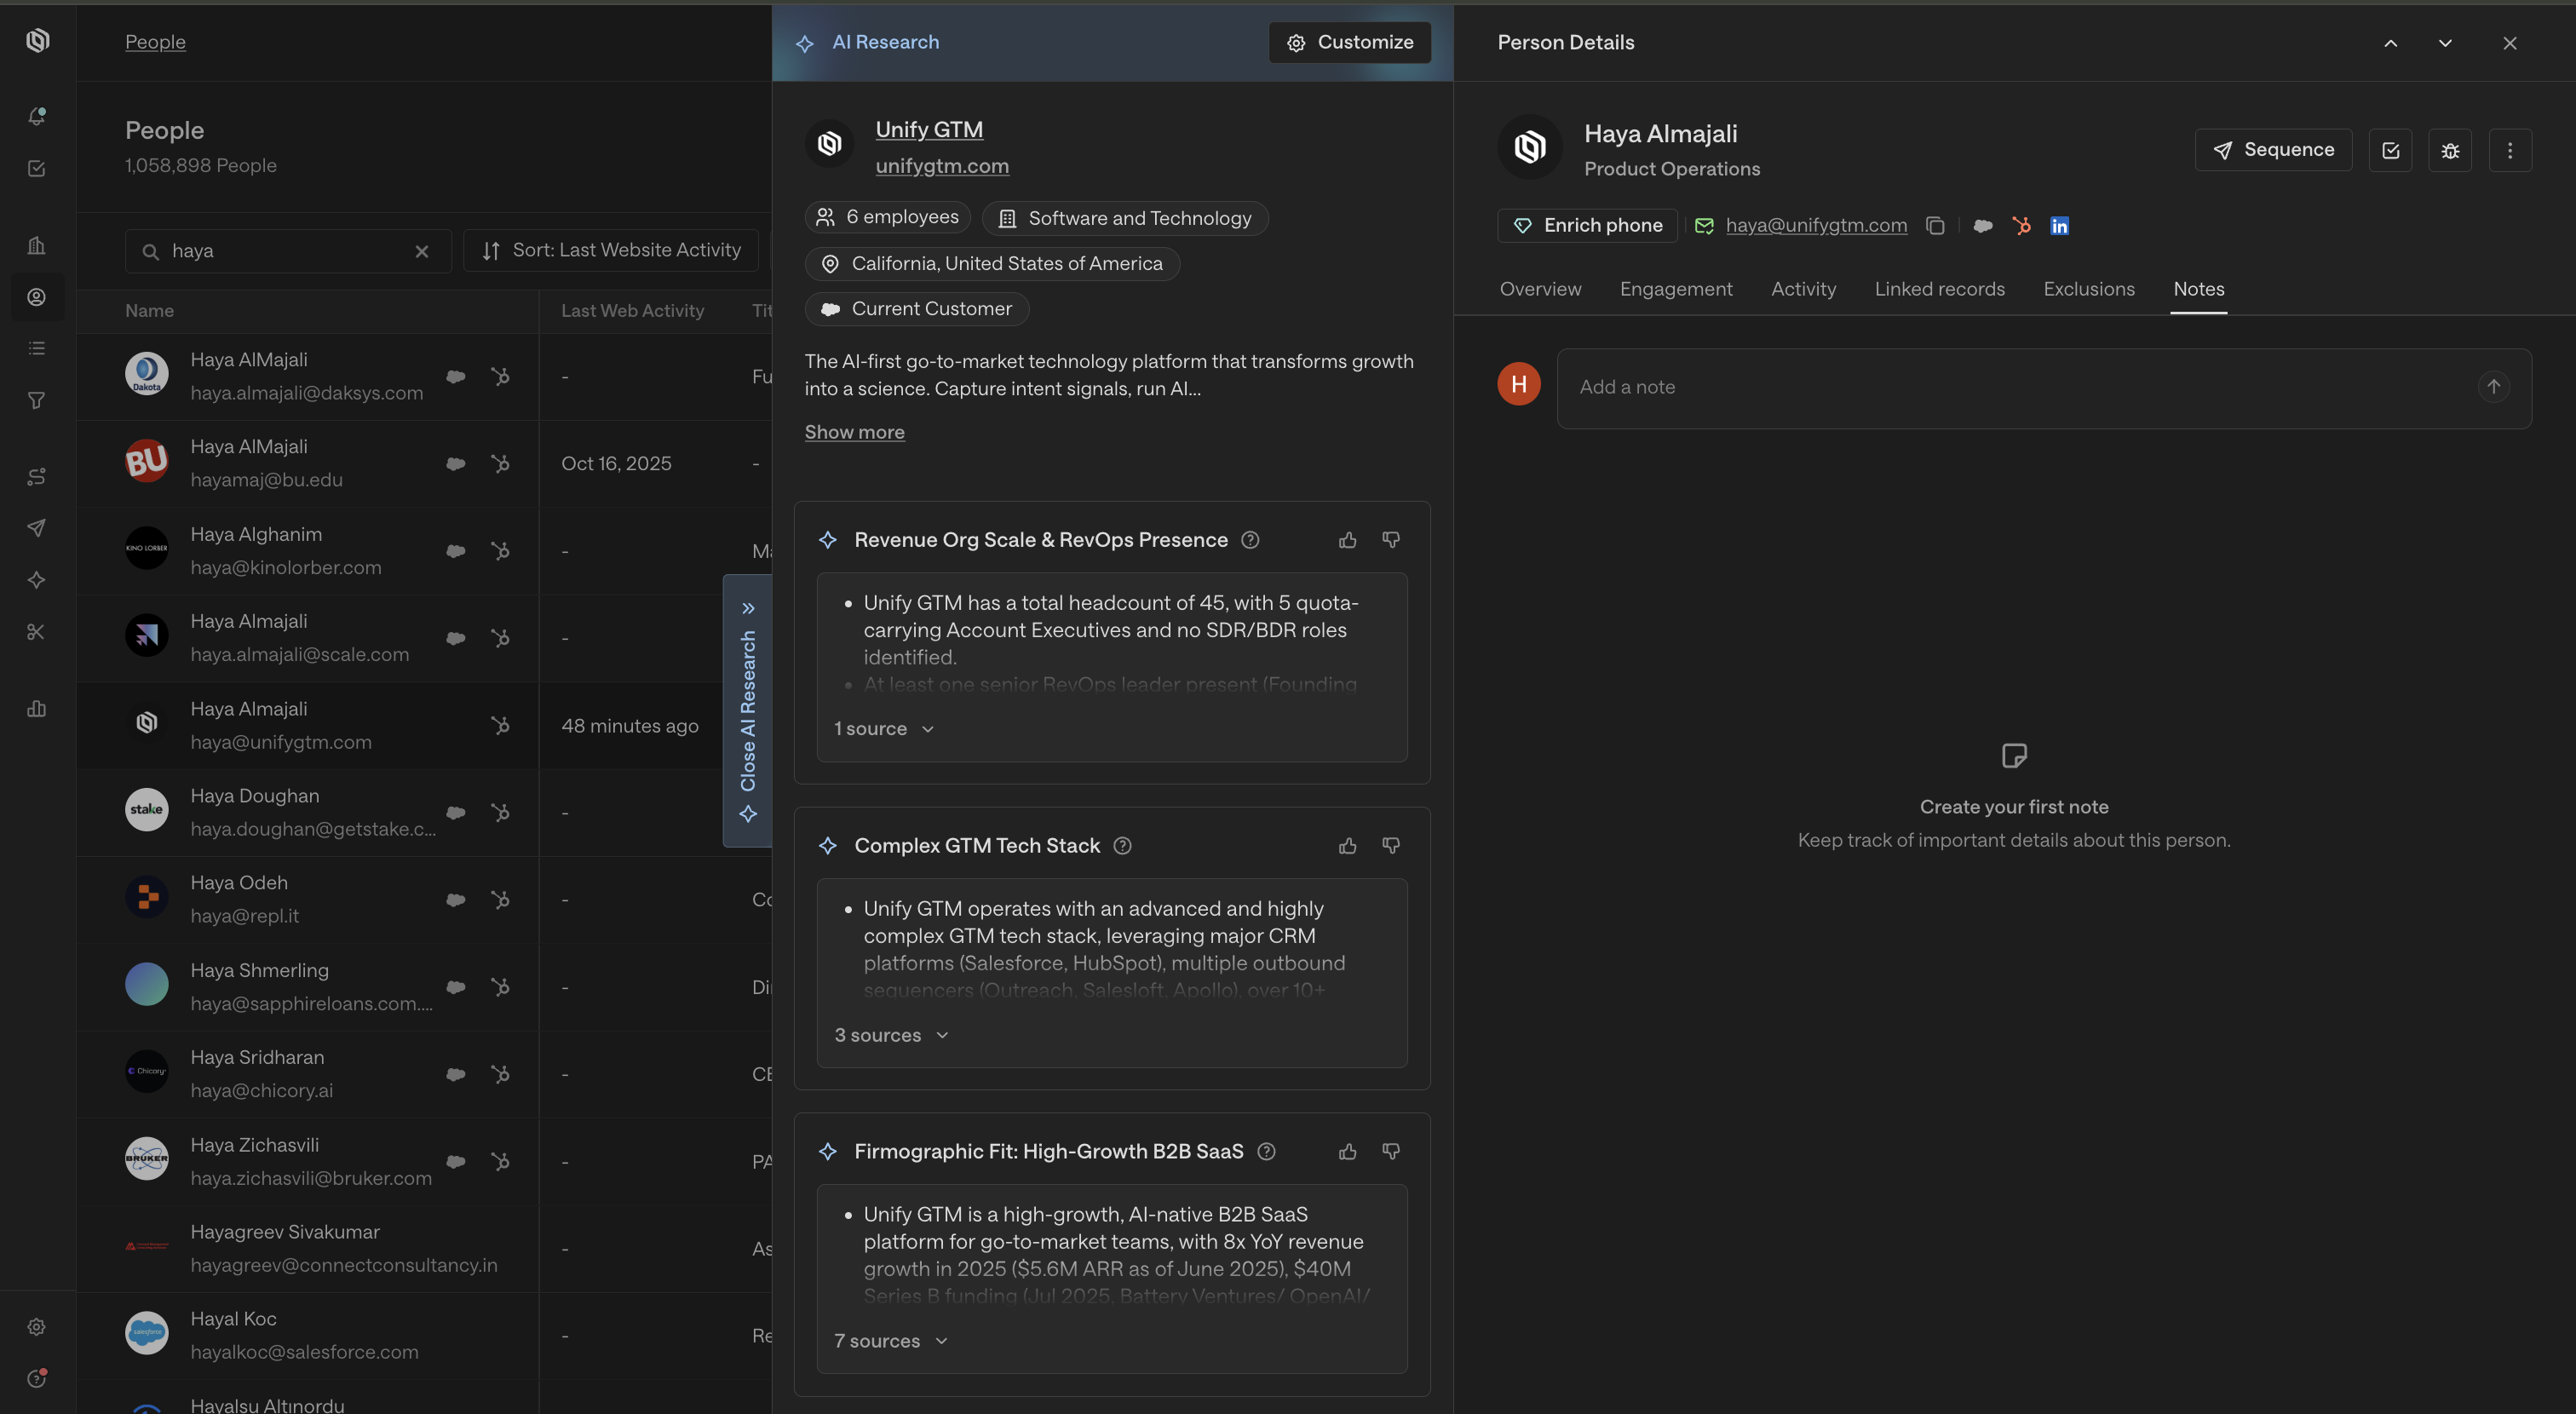Click Show more under company description
The height and width of the screenshot is (1414, 2576).
(854, 432)
